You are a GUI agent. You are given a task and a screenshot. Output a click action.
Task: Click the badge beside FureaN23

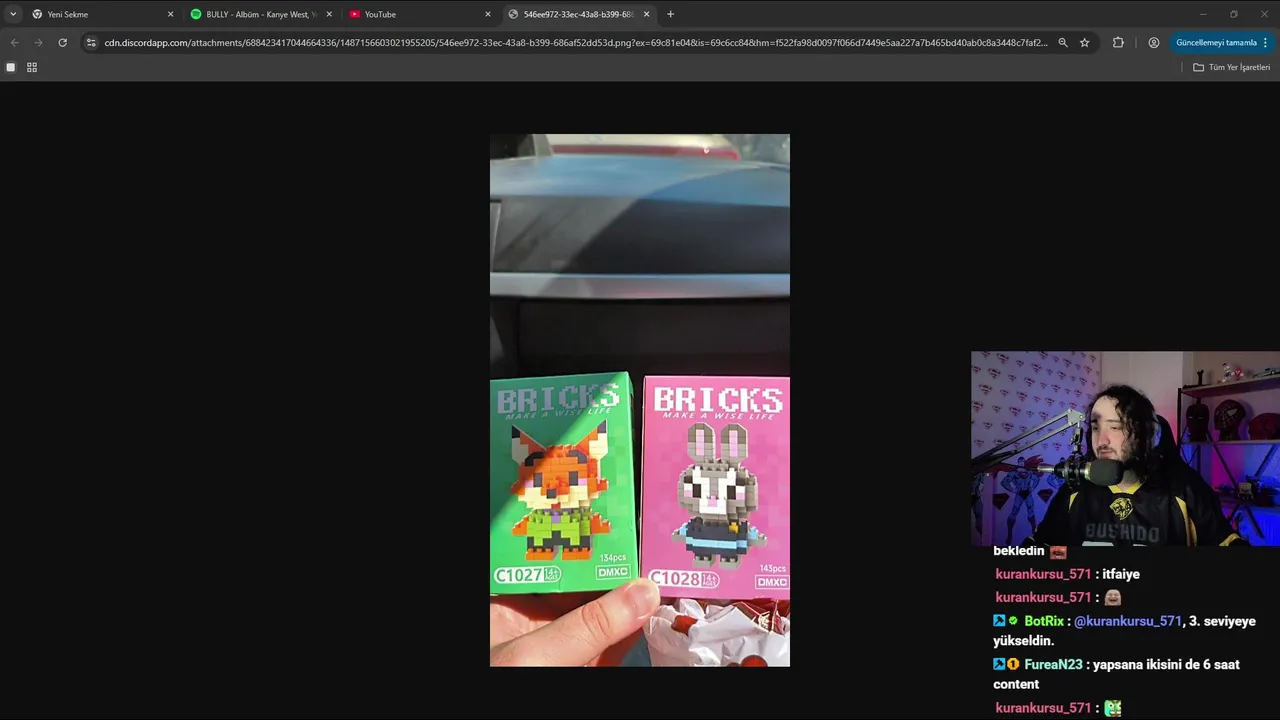tap(1013, 664)
